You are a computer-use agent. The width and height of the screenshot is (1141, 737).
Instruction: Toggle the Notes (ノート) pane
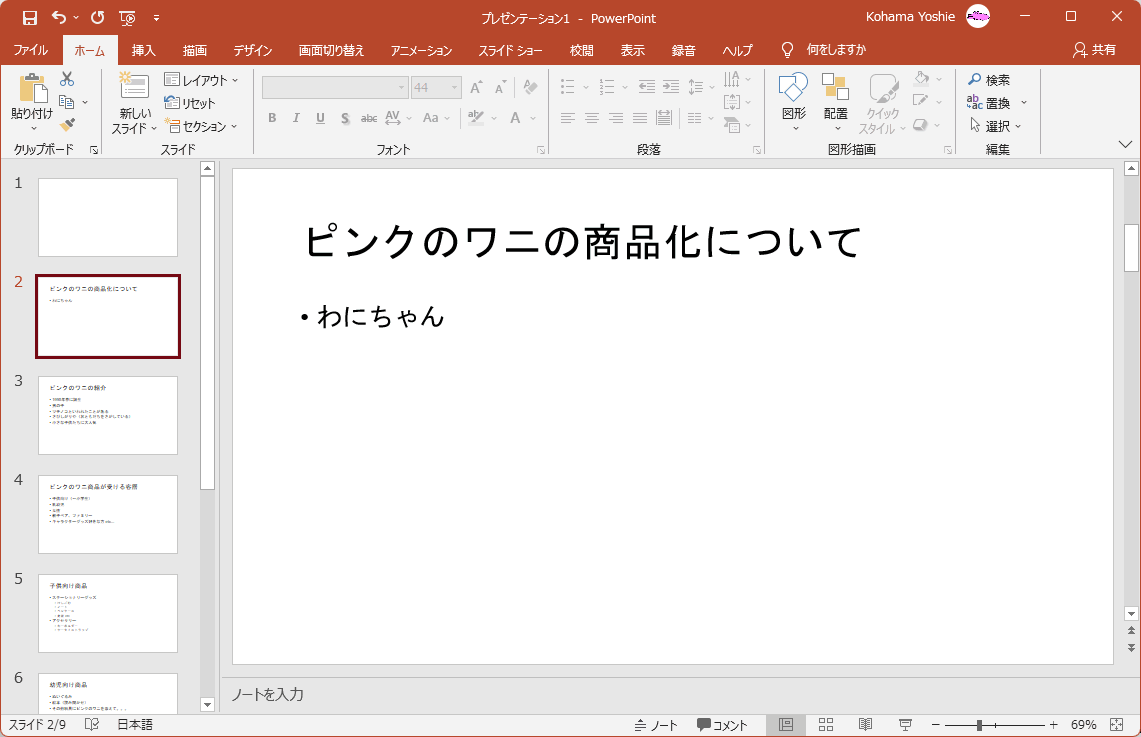tap(656, 725)
